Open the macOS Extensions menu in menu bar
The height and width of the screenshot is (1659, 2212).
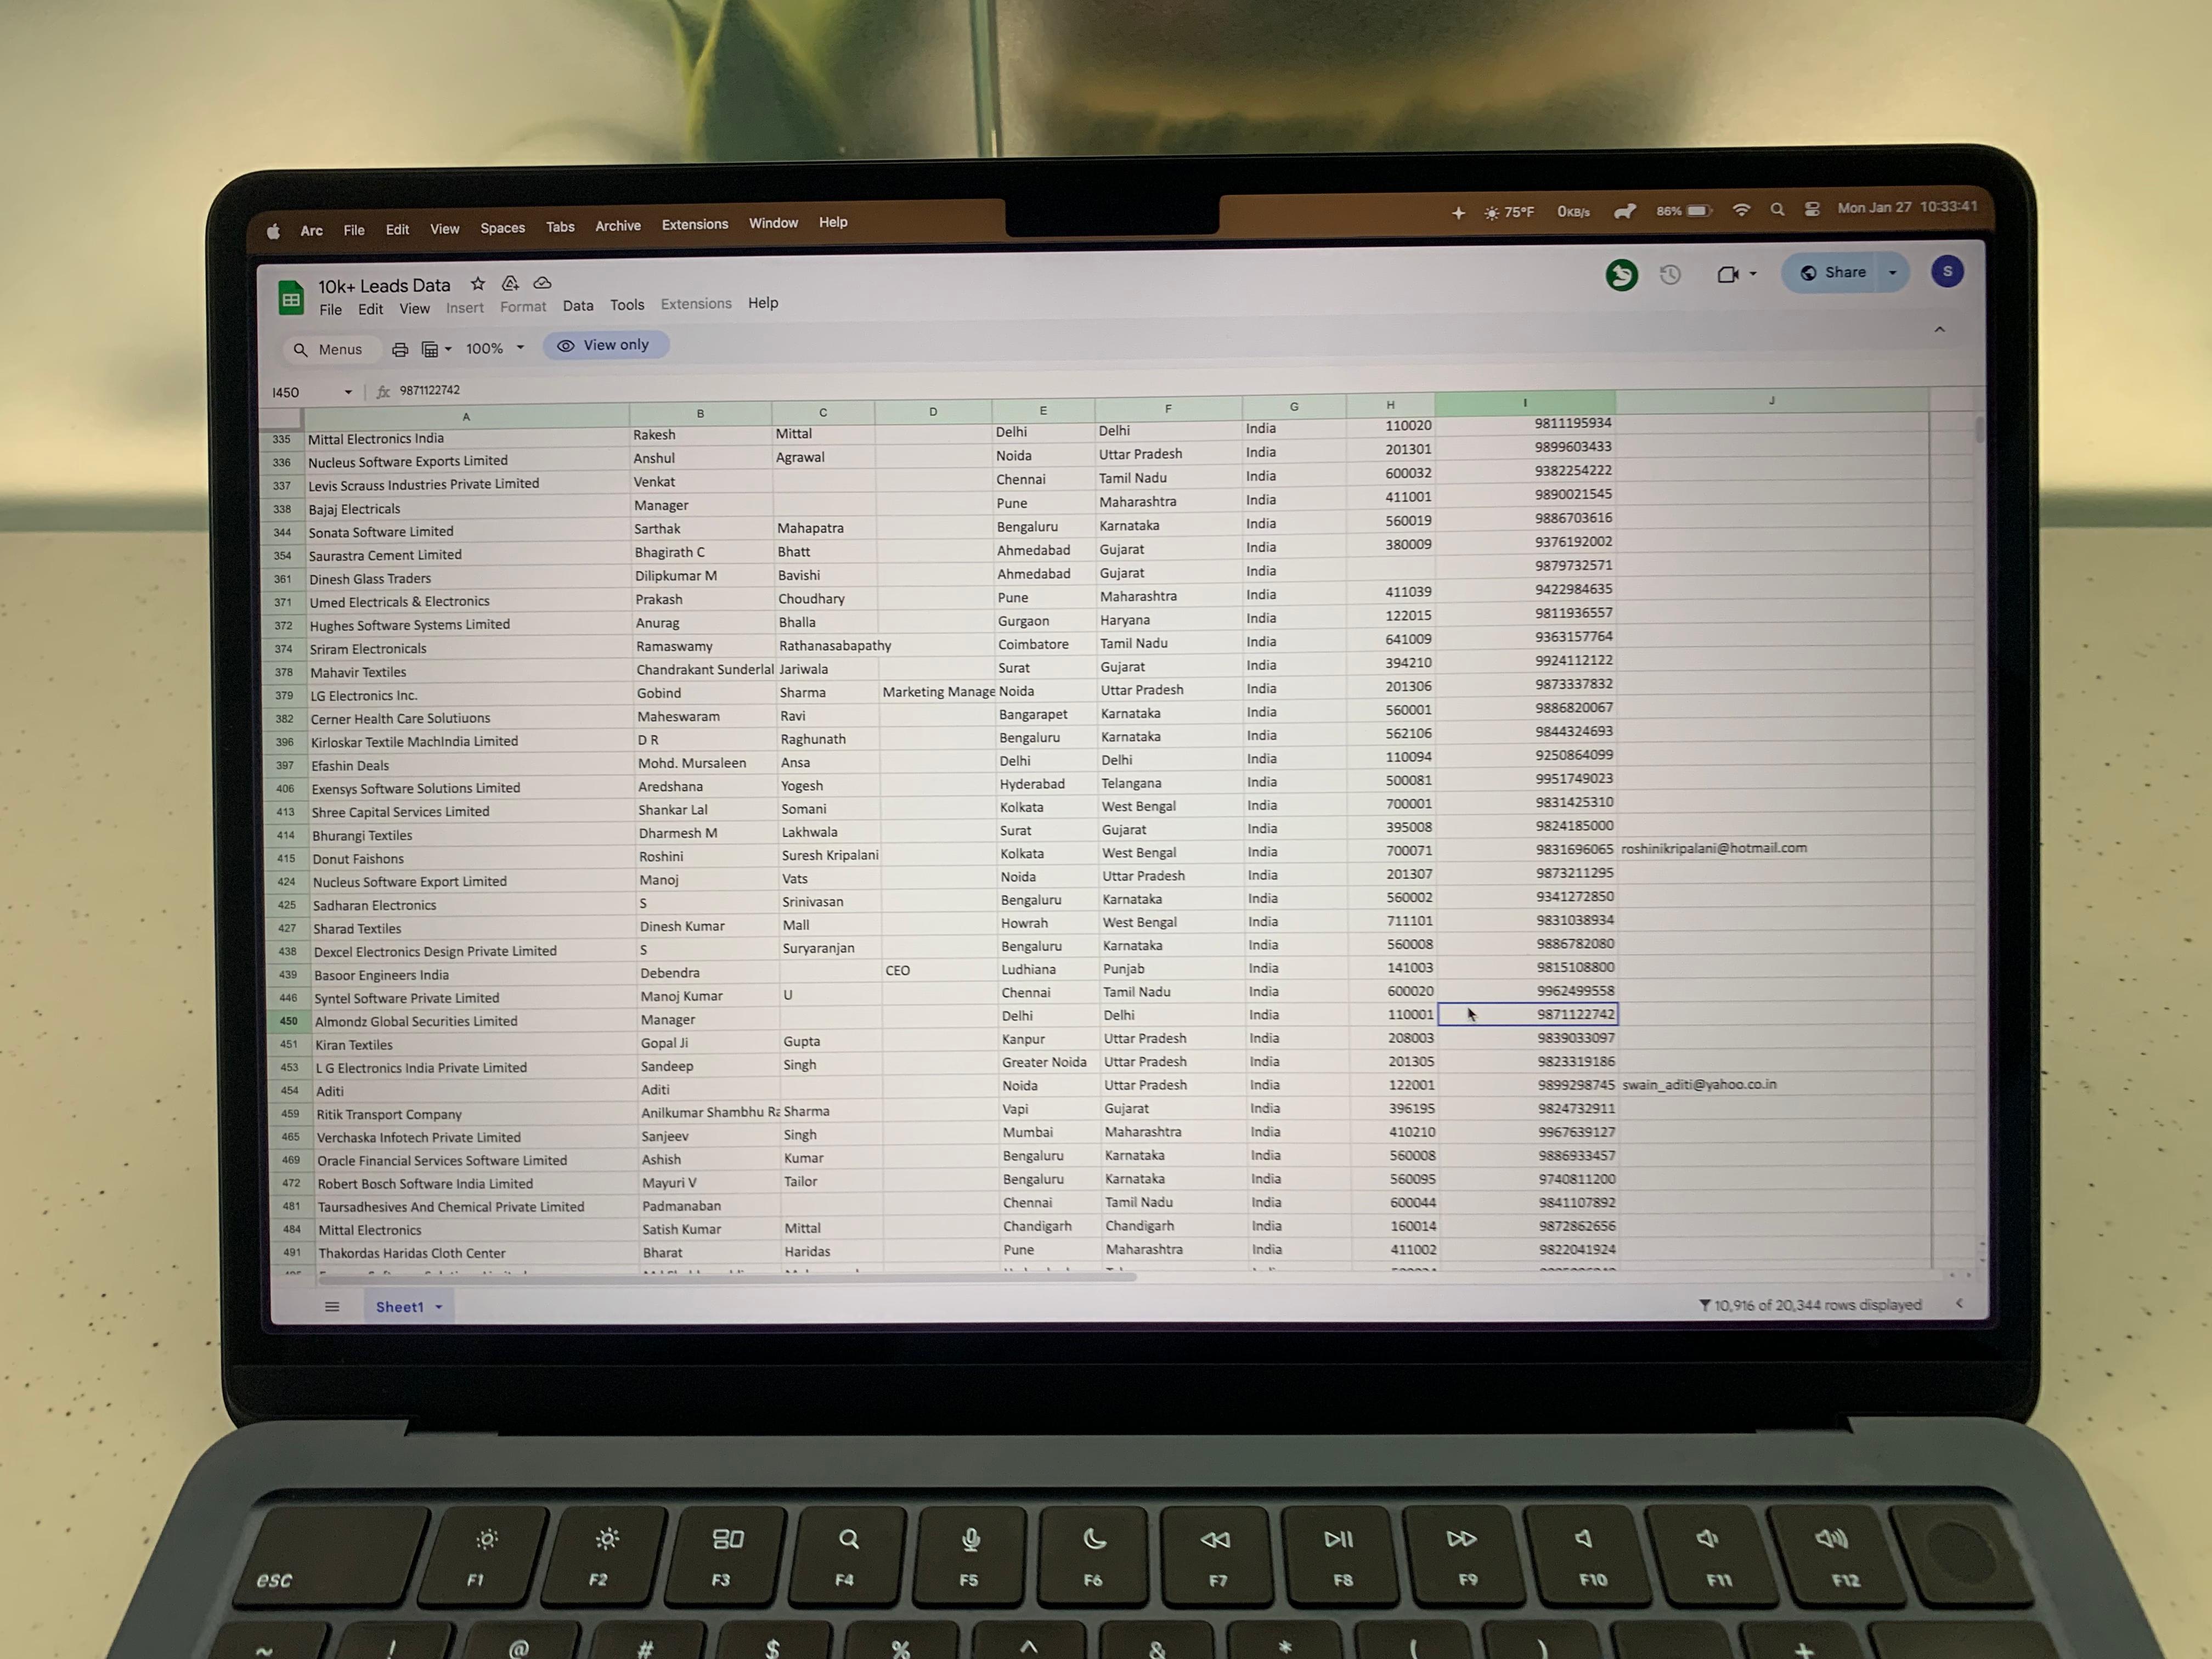point(694,224)
